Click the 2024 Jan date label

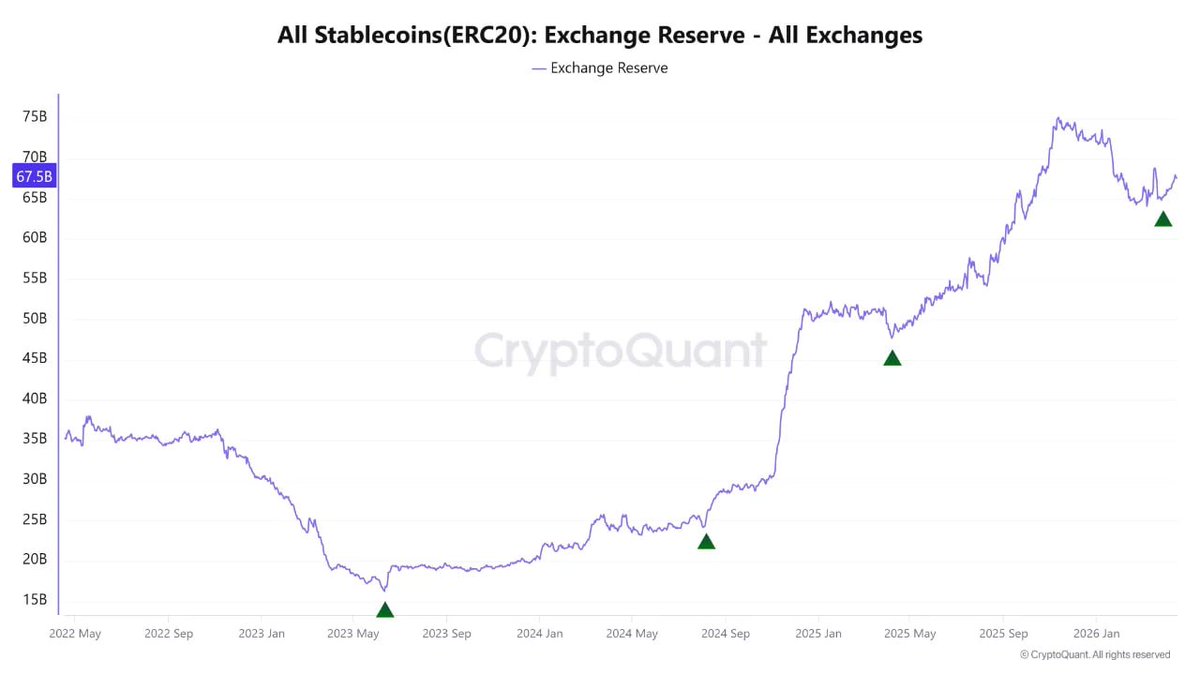(539, 633)
